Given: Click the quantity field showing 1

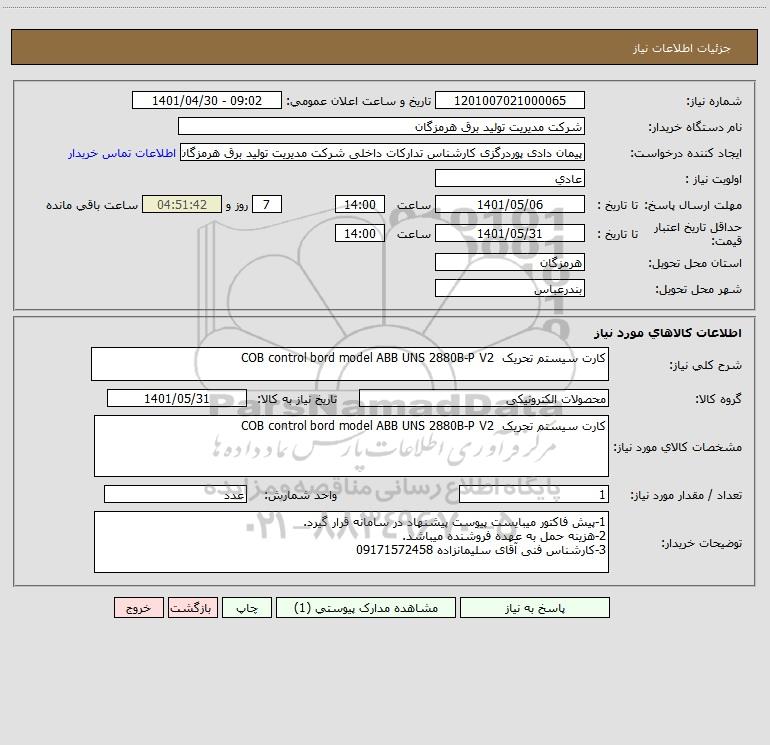Looking at the screenshot, I should [534, 495].
